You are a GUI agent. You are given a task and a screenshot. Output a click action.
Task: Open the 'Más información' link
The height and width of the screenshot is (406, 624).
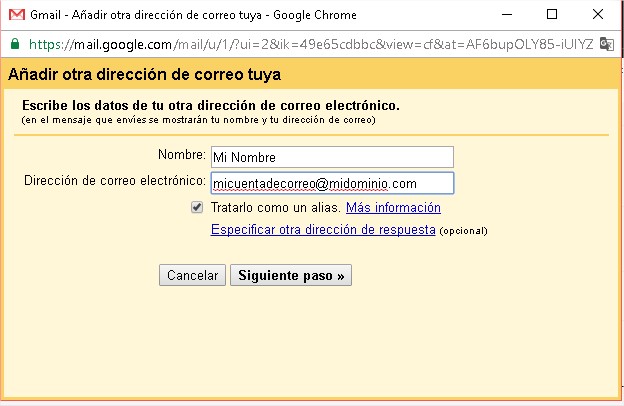coord(393,208)
